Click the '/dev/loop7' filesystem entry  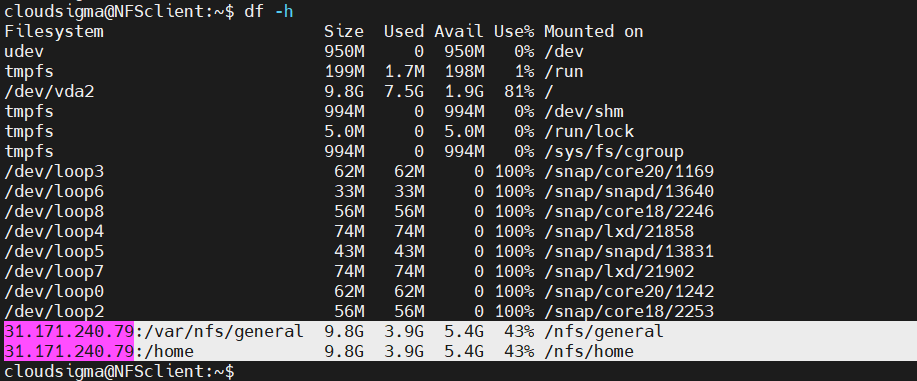pyautogui.click(x=54, y=271)
